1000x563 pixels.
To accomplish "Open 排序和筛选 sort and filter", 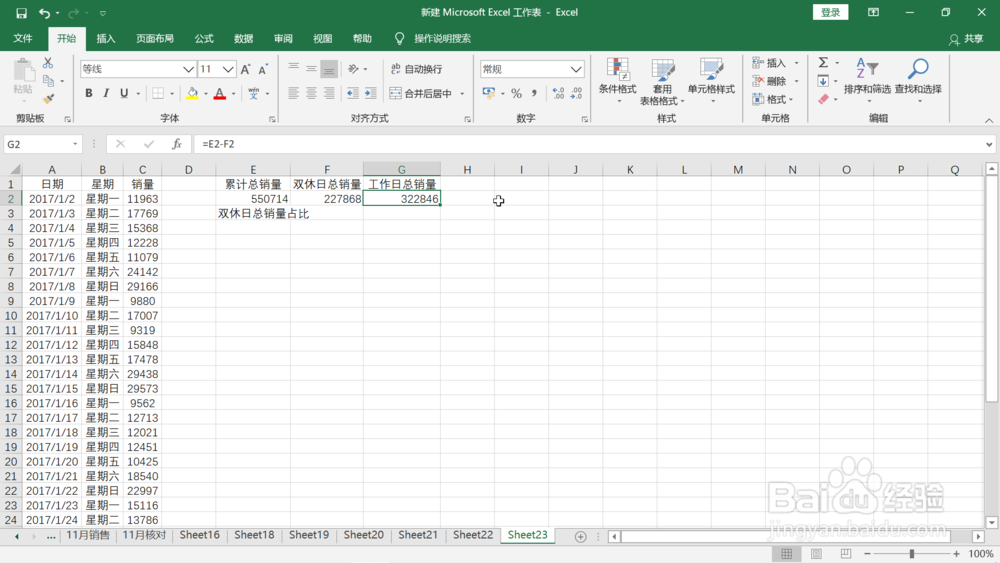I will coord(867,81).
